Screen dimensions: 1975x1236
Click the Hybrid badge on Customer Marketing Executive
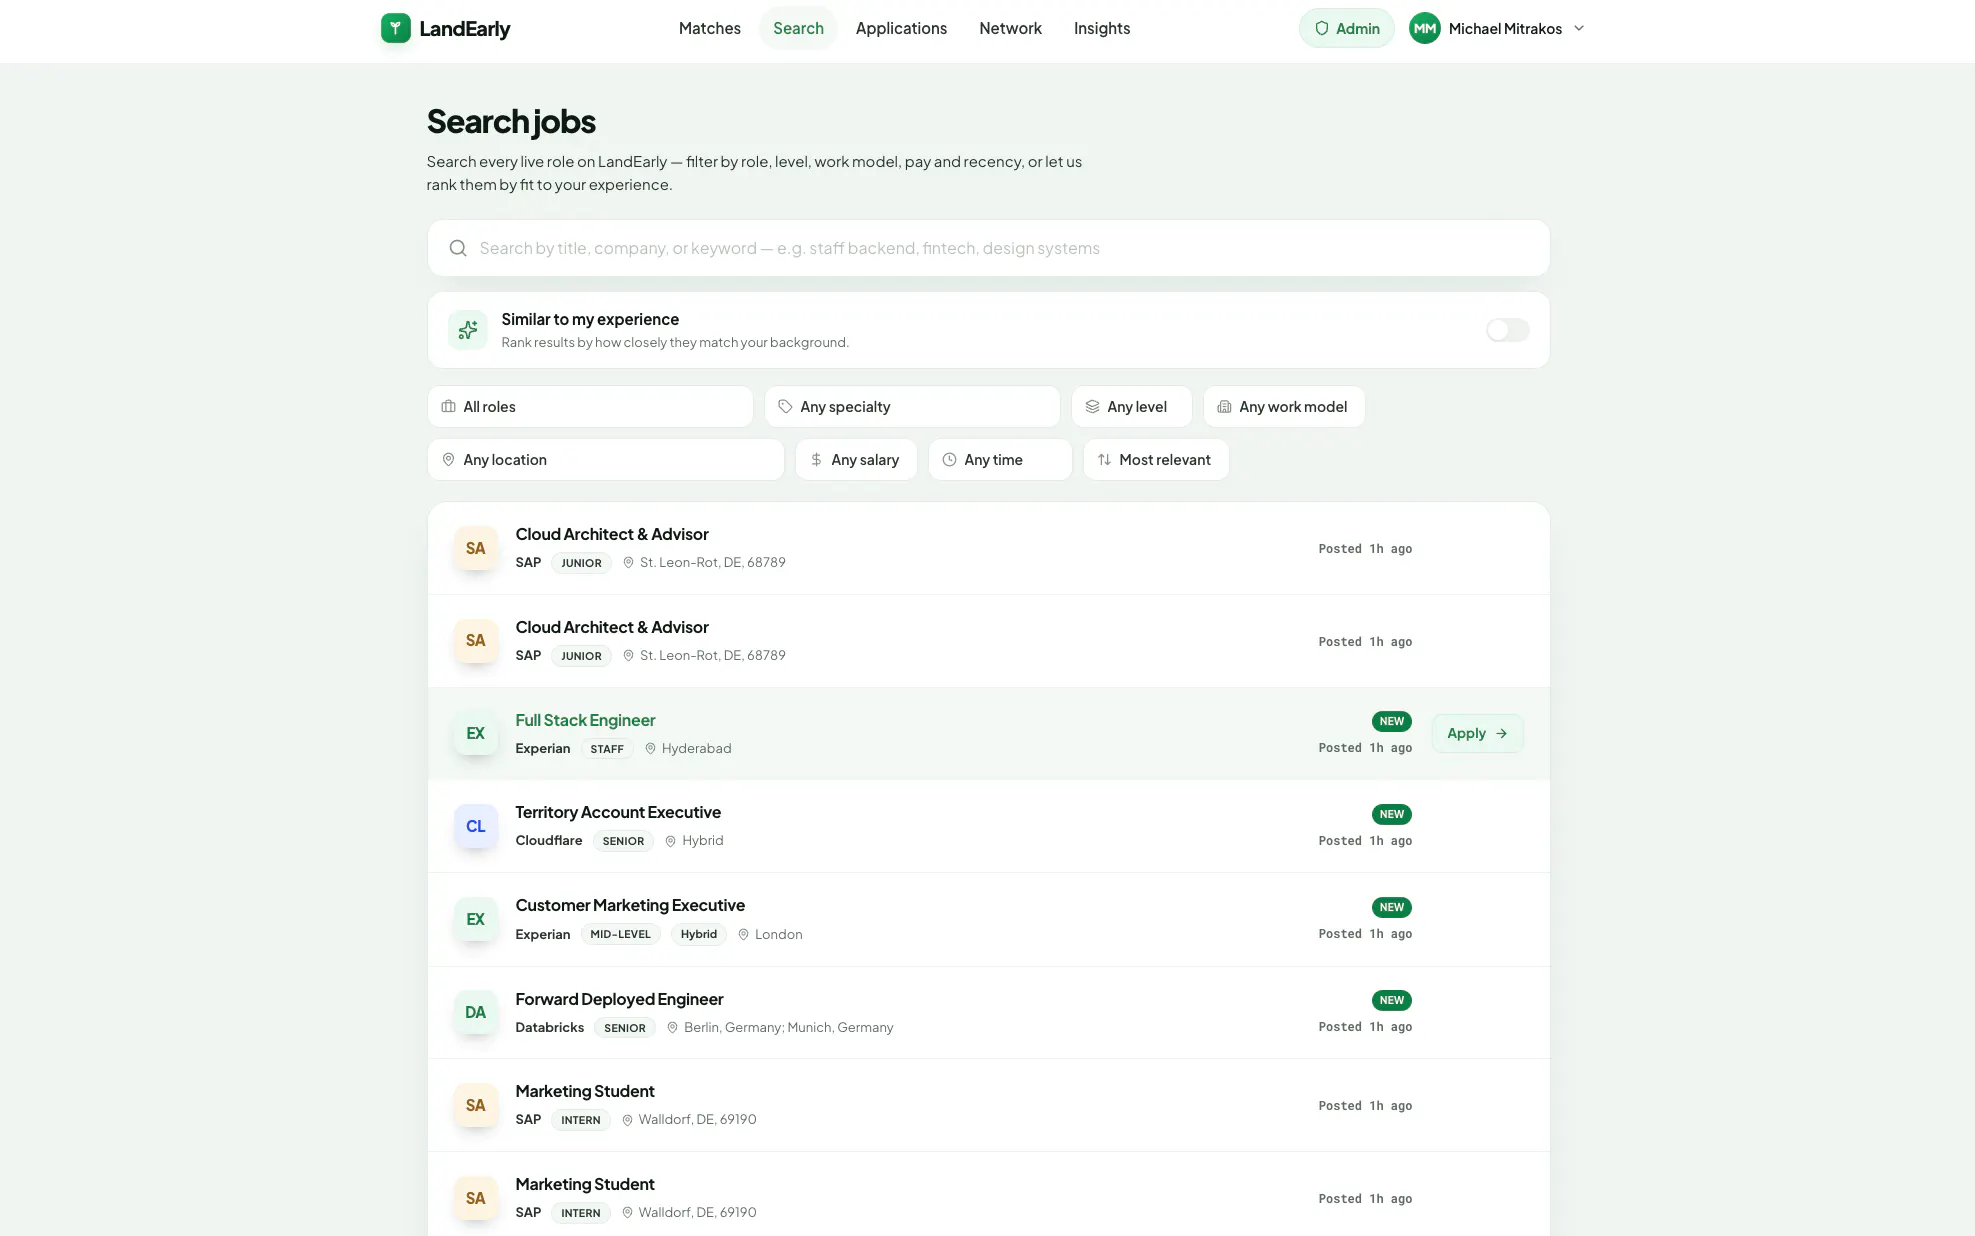[699, 934]
